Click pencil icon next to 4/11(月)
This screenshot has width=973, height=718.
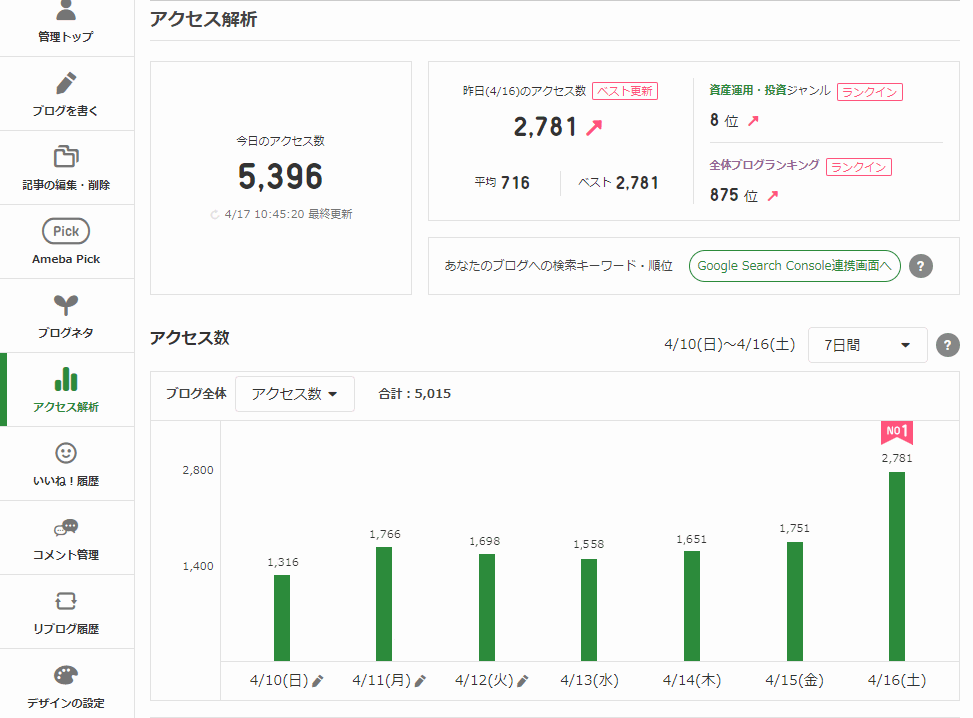click(x=420, y=681)
